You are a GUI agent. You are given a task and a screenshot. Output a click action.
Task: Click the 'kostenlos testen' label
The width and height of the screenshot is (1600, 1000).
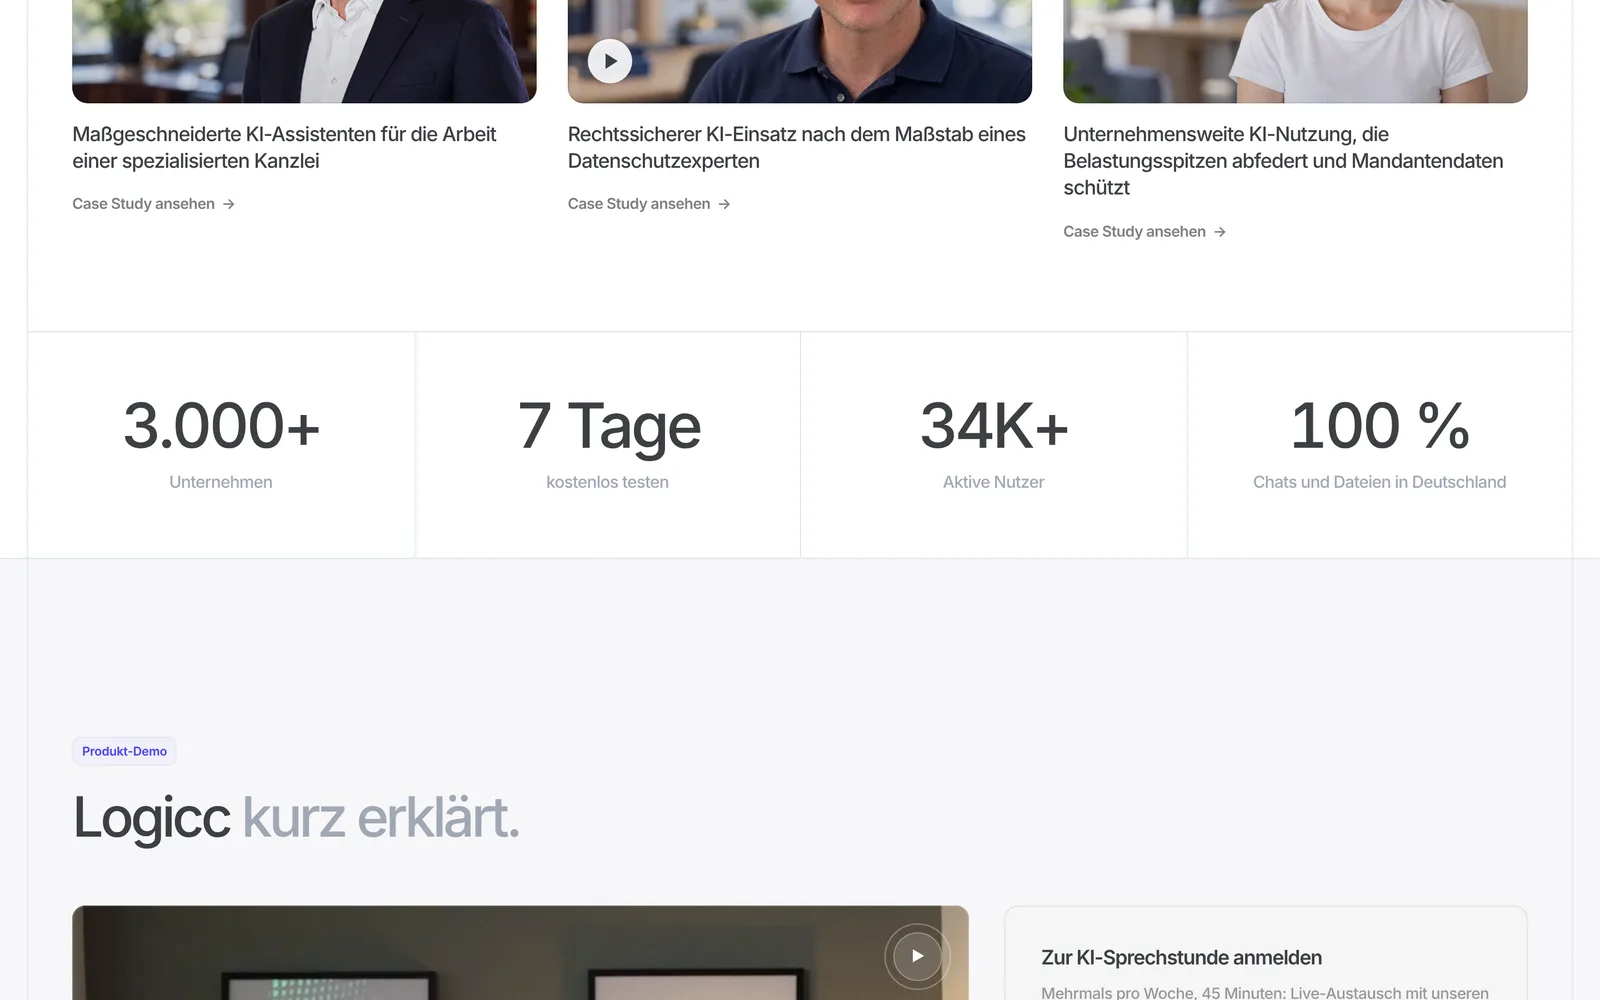607,482
